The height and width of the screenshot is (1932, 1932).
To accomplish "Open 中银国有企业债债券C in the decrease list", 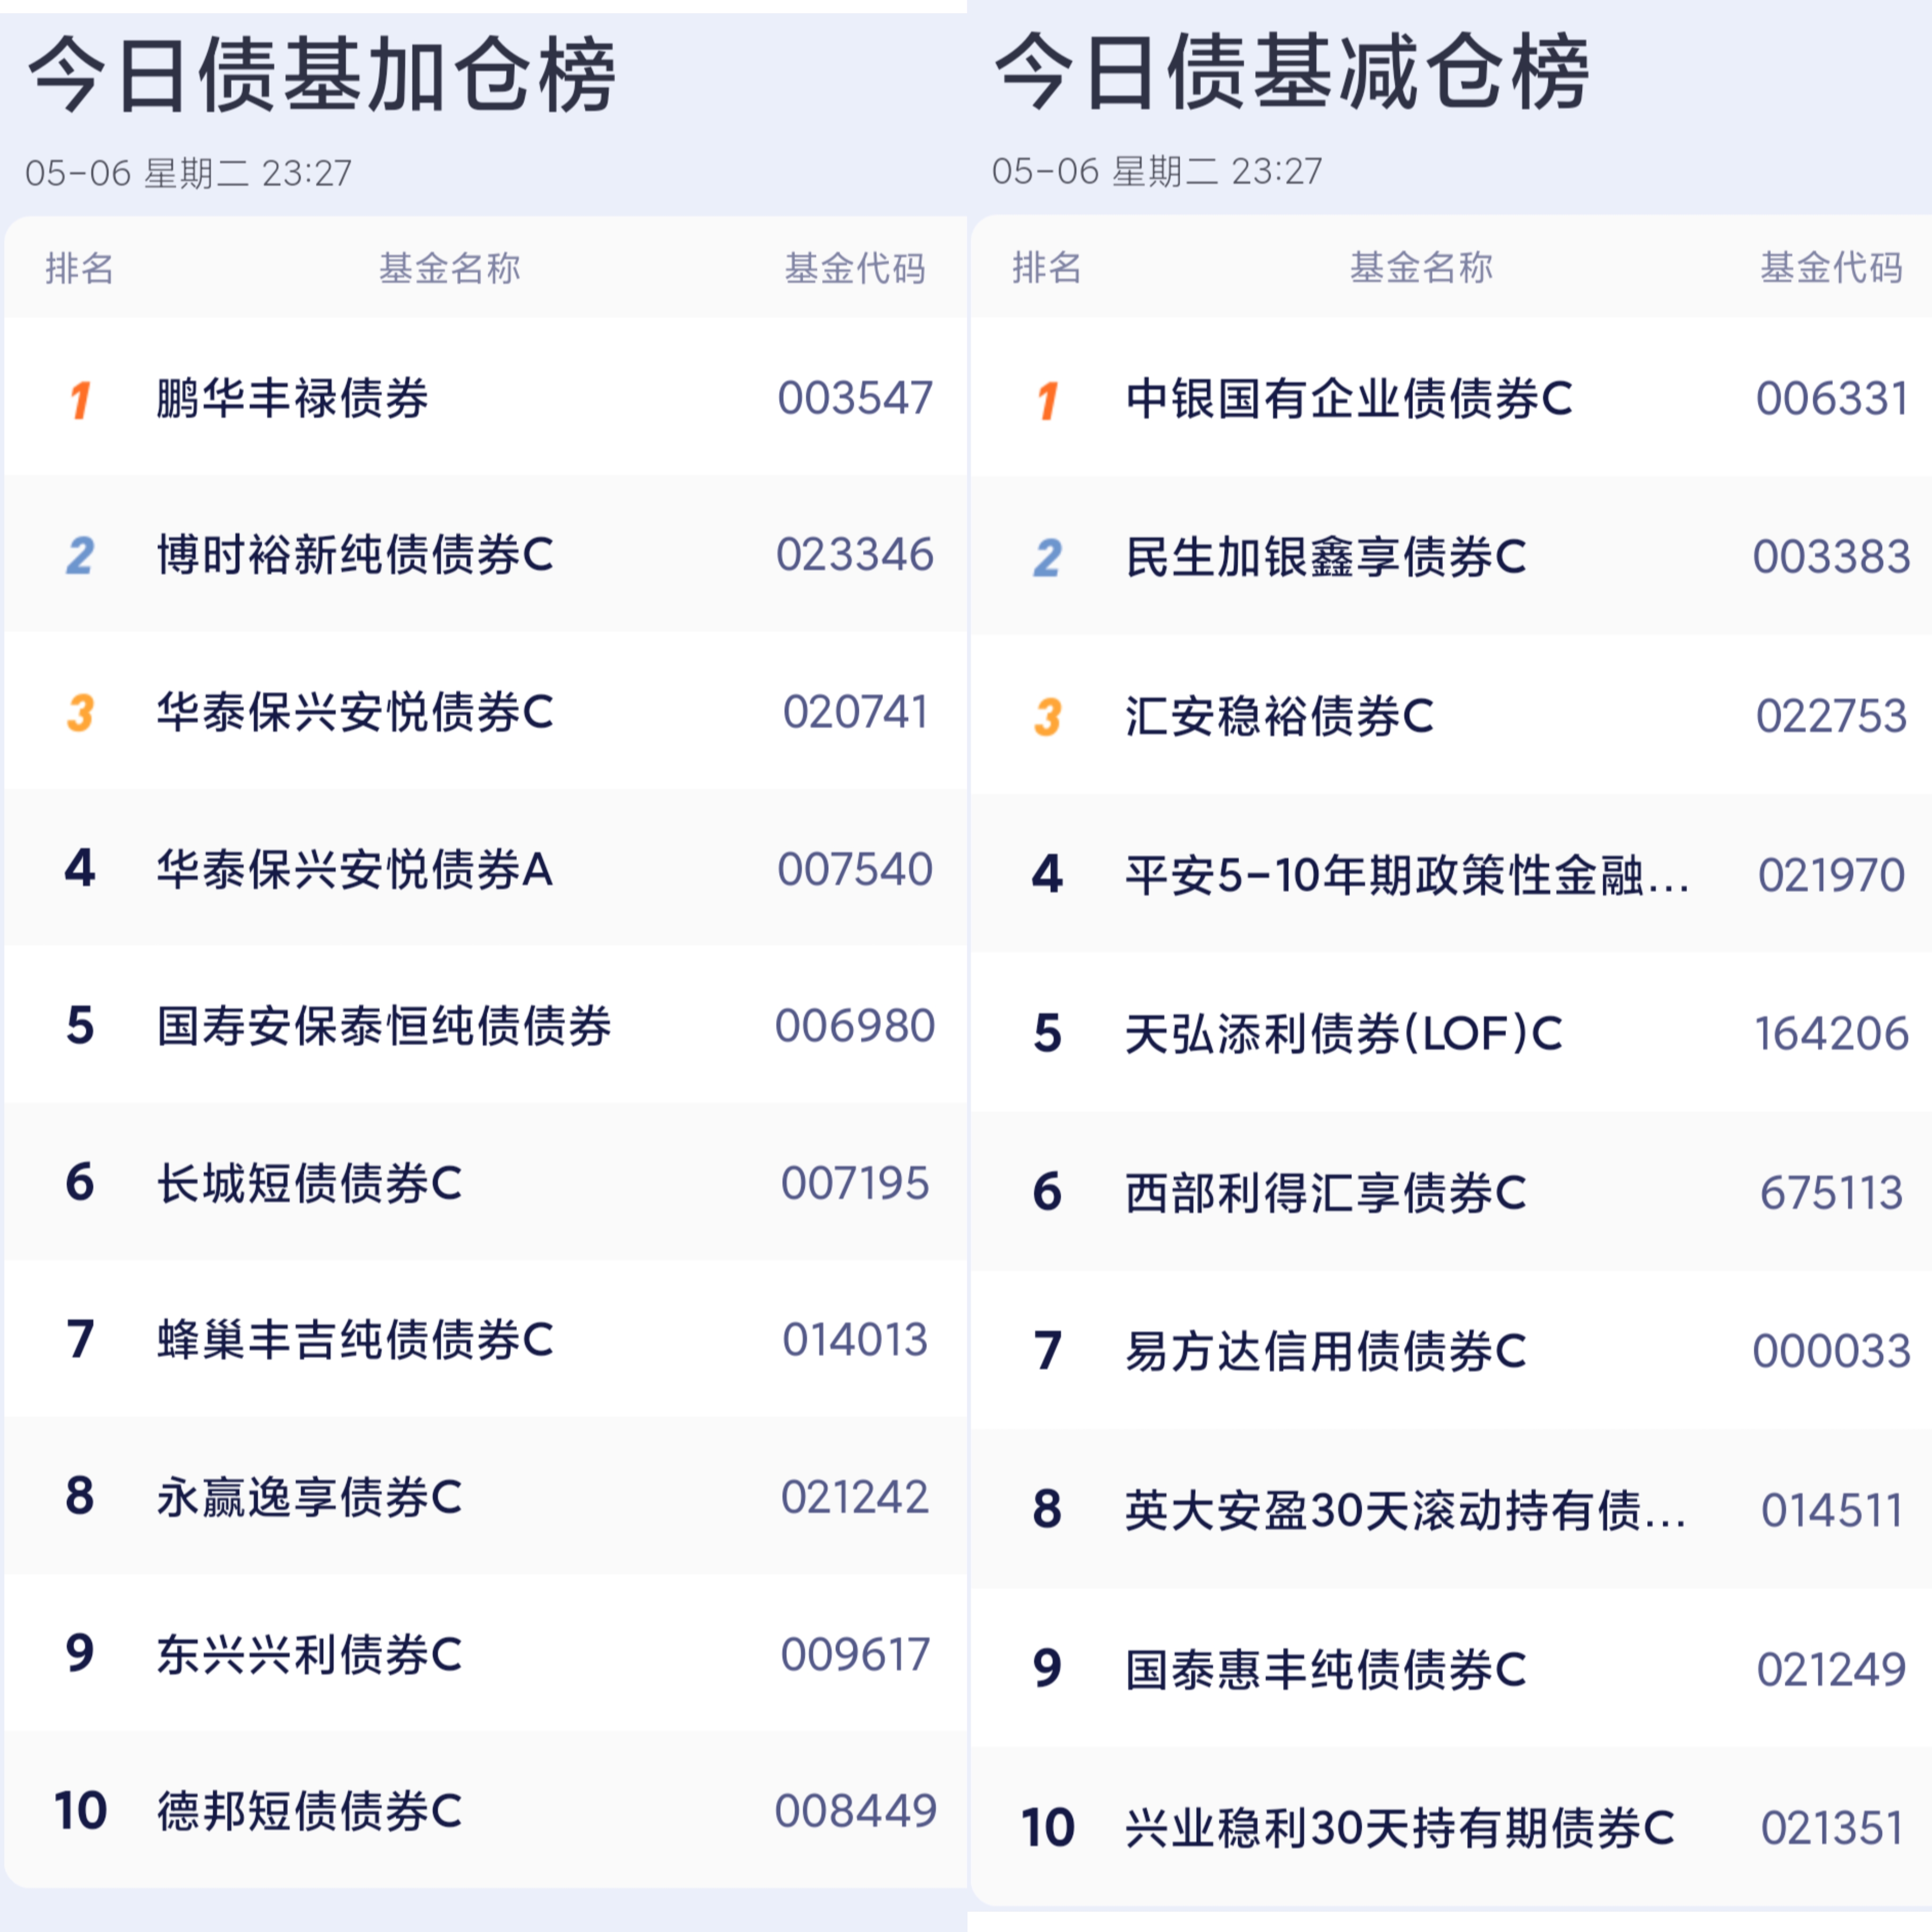I will [x=1349, y=399].
